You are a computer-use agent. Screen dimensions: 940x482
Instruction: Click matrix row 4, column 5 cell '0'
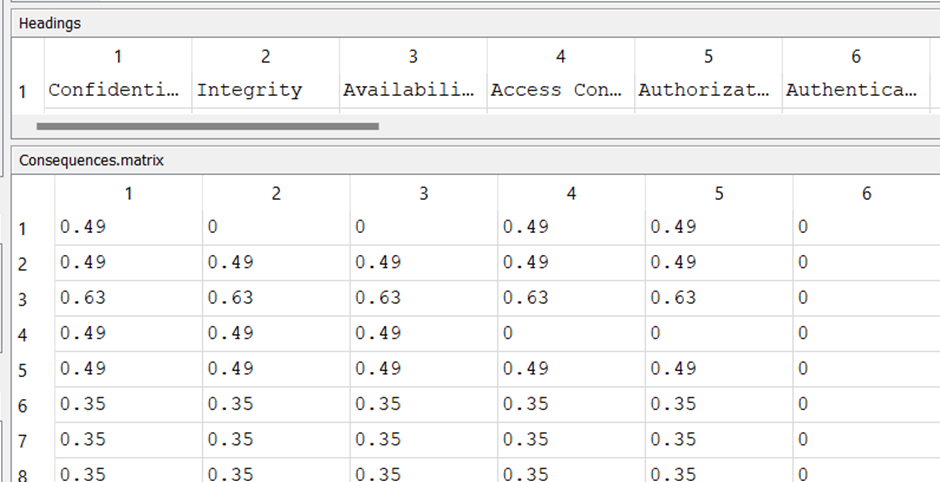tap(718, 333)
